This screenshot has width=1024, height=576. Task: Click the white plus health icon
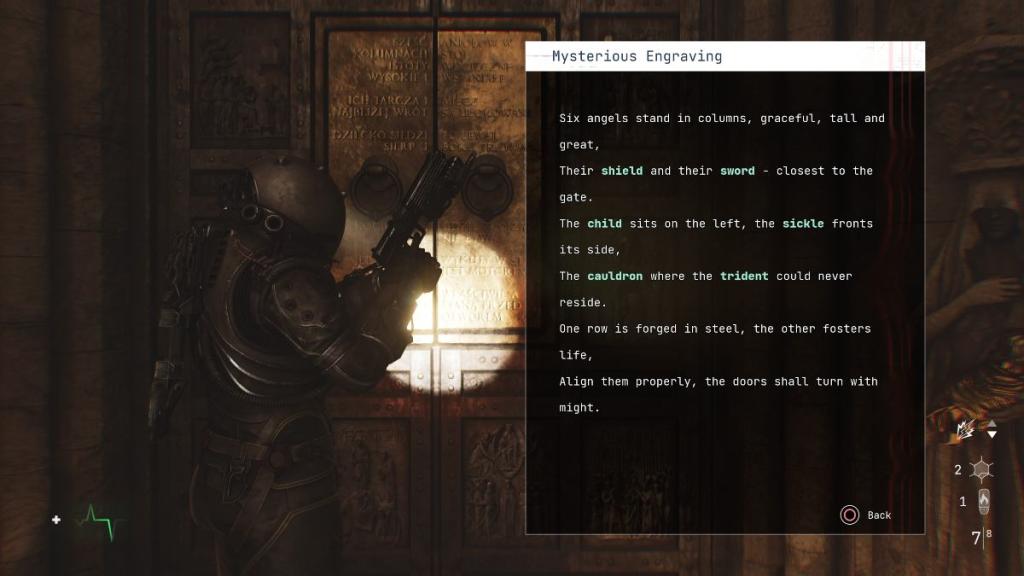[x=56, y=520]
